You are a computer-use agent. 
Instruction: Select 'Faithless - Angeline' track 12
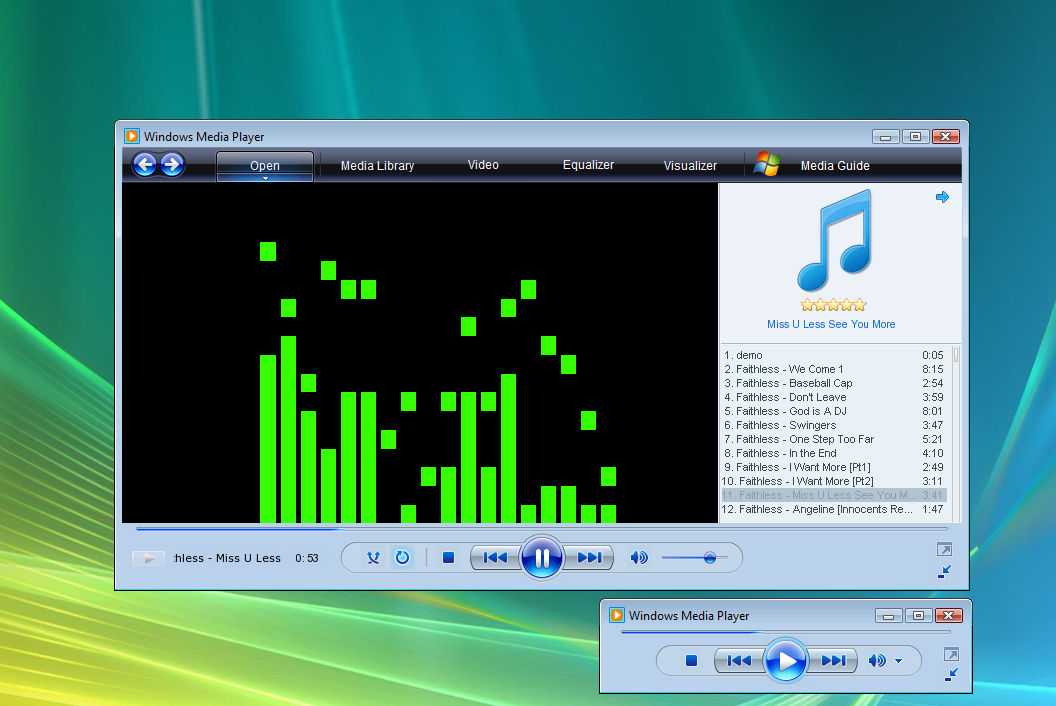pos(834,509)
